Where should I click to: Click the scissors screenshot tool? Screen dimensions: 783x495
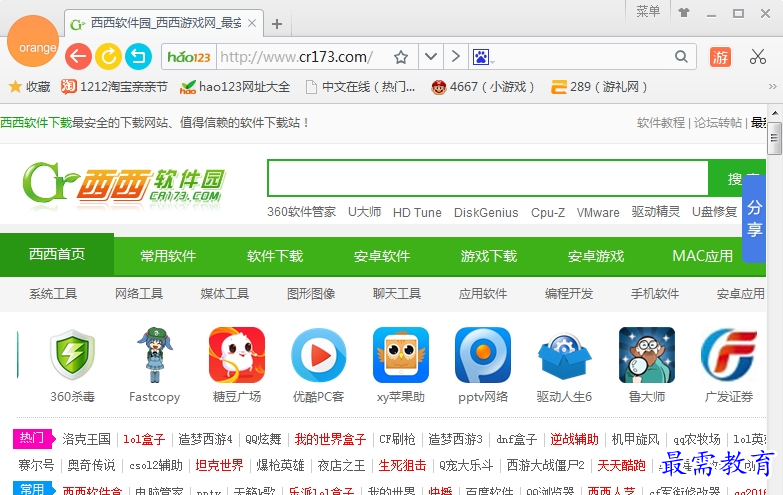[758, 56]
